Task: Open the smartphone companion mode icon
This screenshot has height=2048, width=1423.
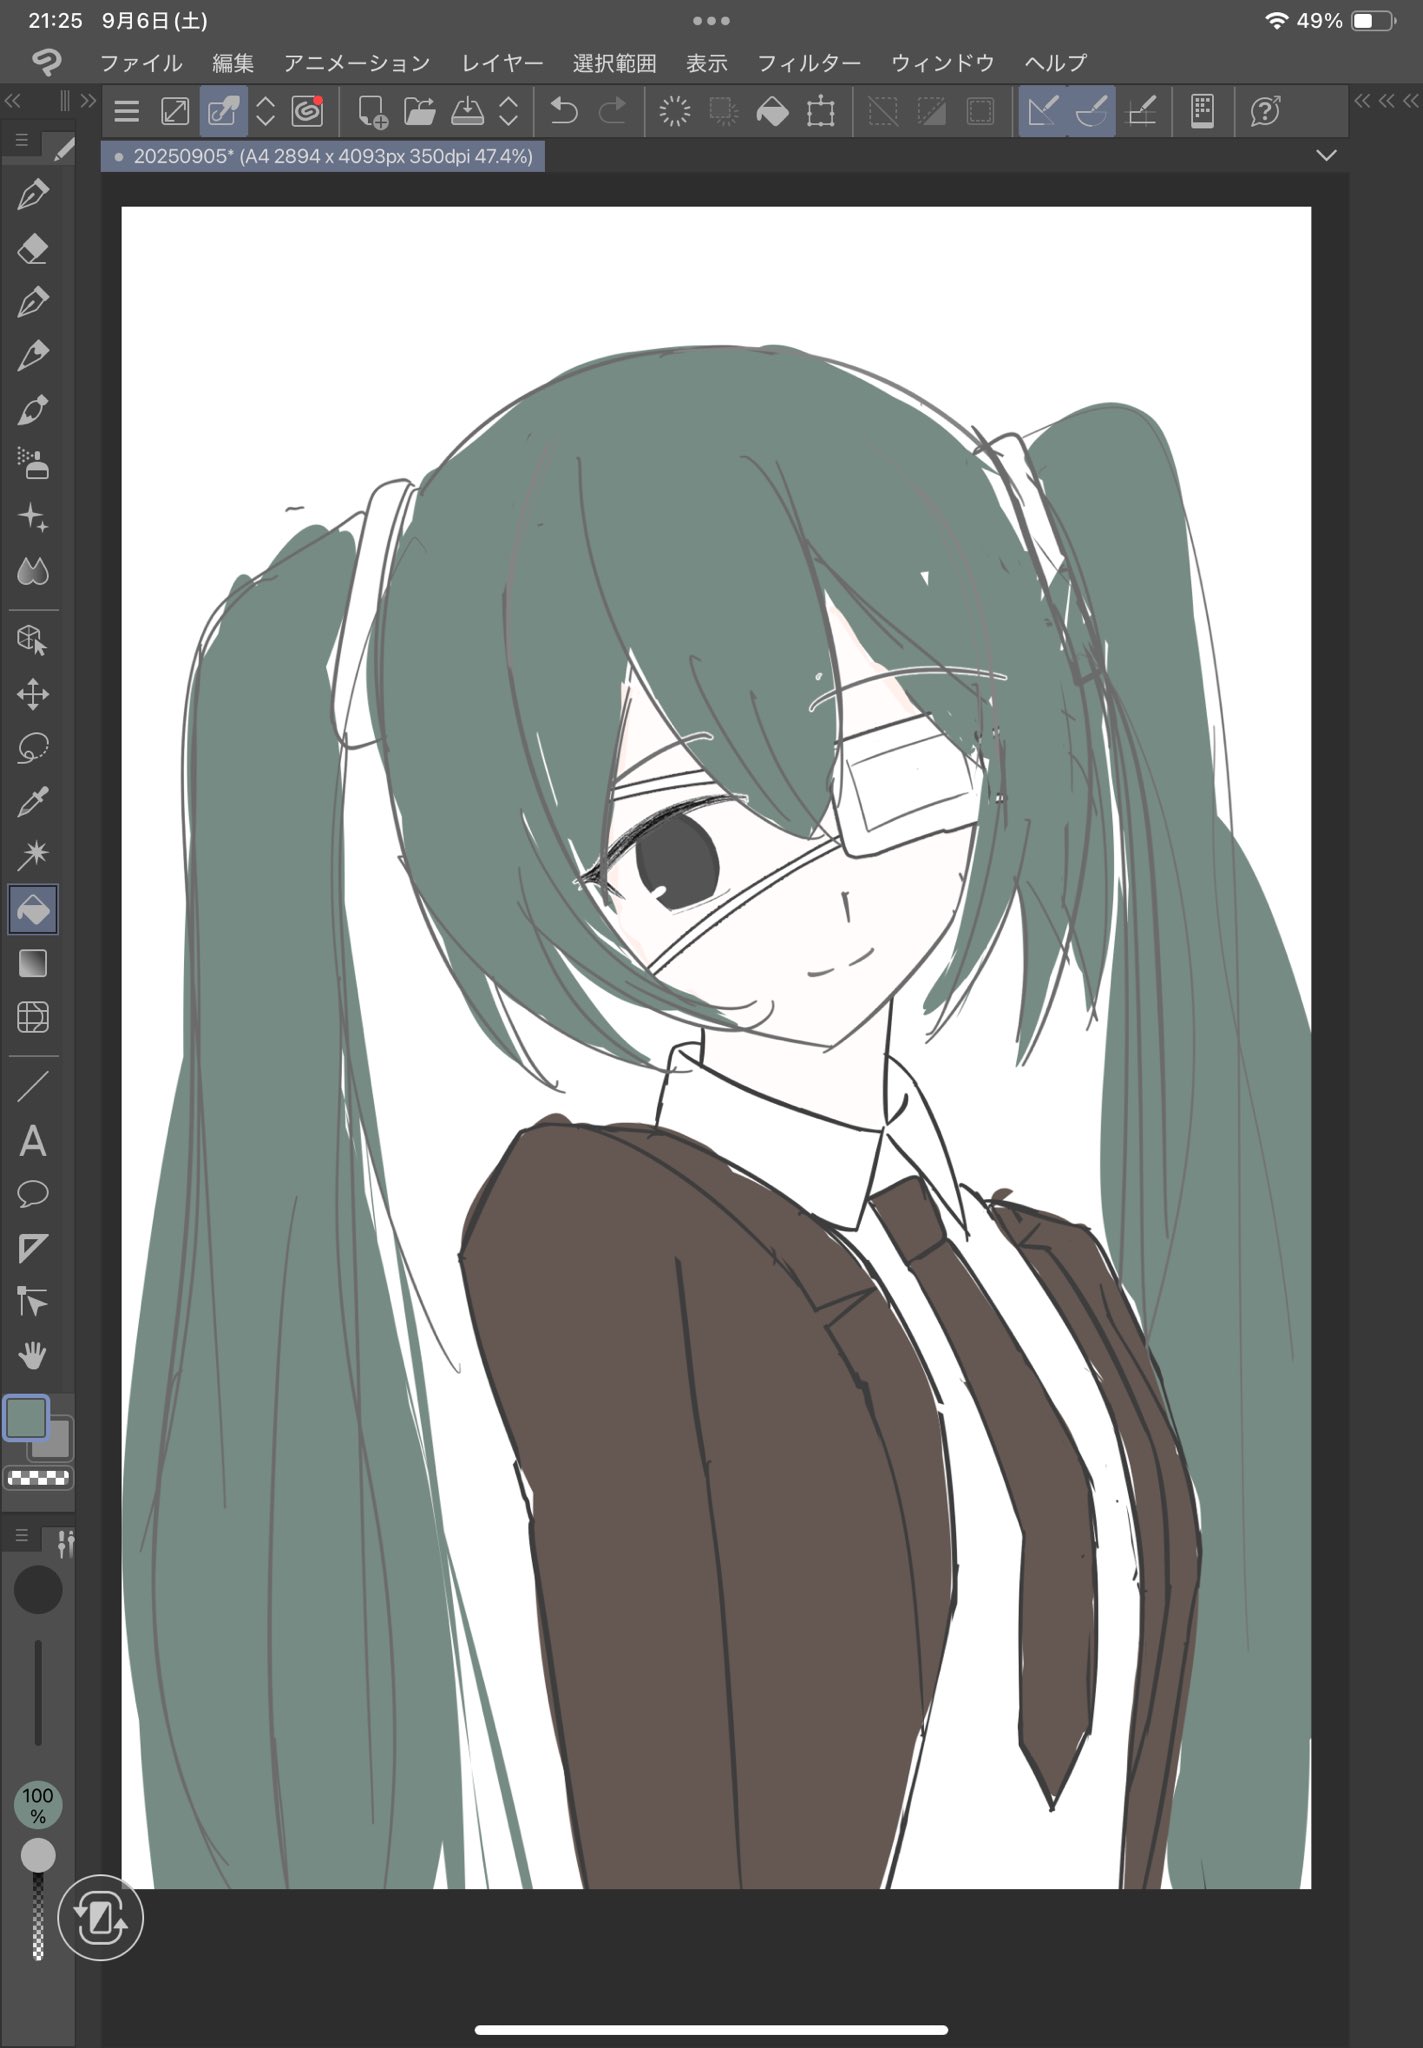Action: (x=1203, y=111)
